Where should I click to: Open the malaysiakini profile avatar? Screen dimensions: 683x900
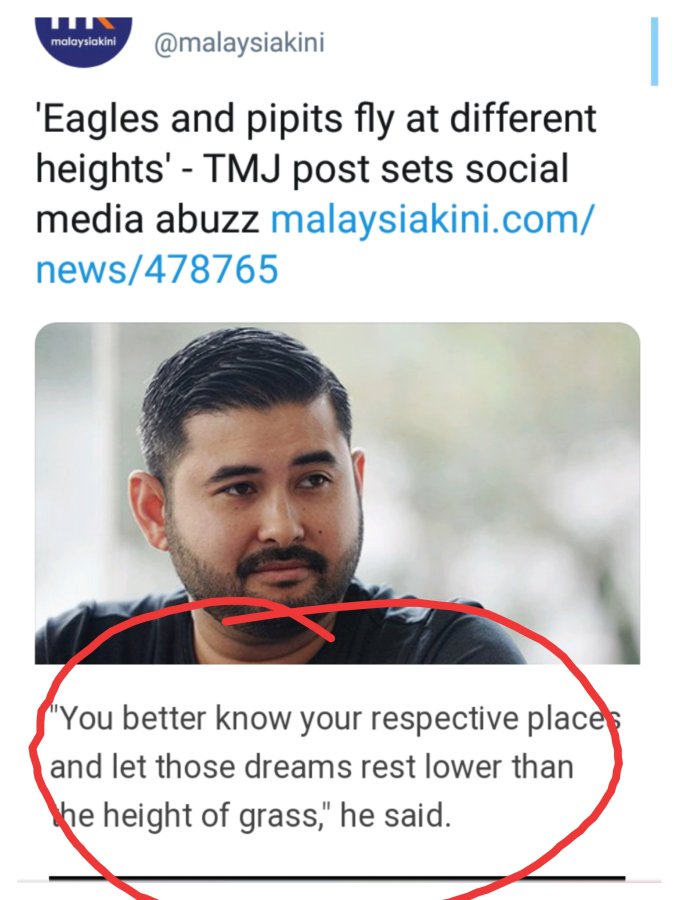coord(84,42)
